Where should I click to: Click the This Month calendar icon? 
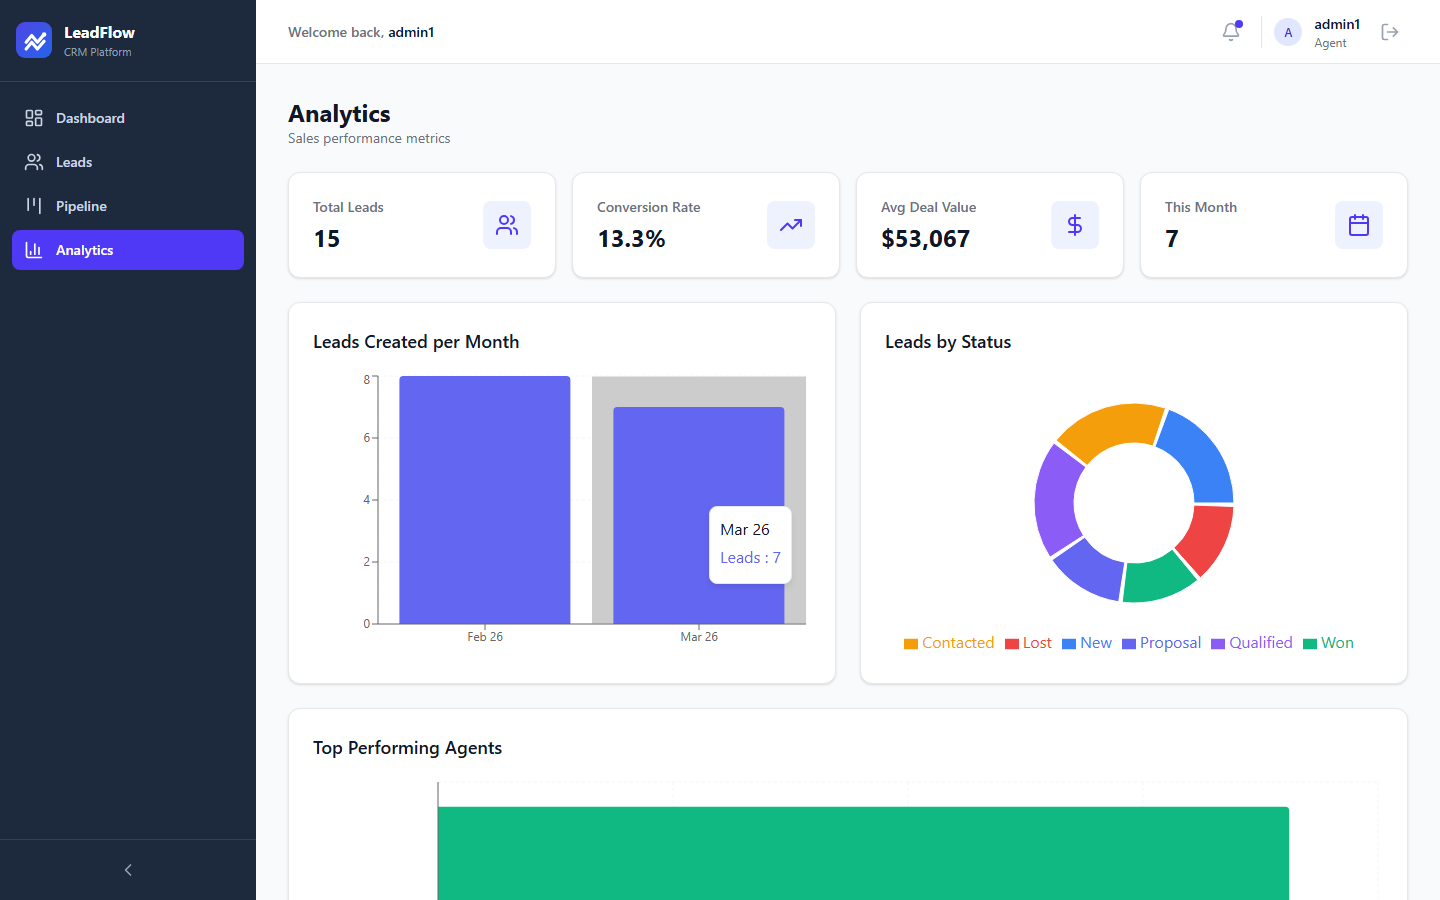point(1359,225)
